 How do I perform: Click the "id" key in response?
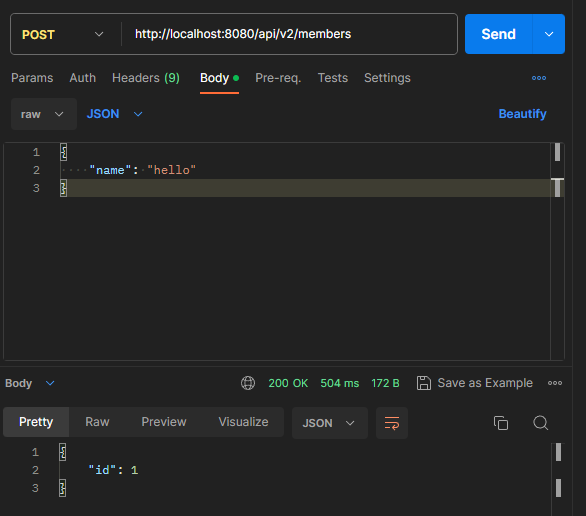point(102,470)
